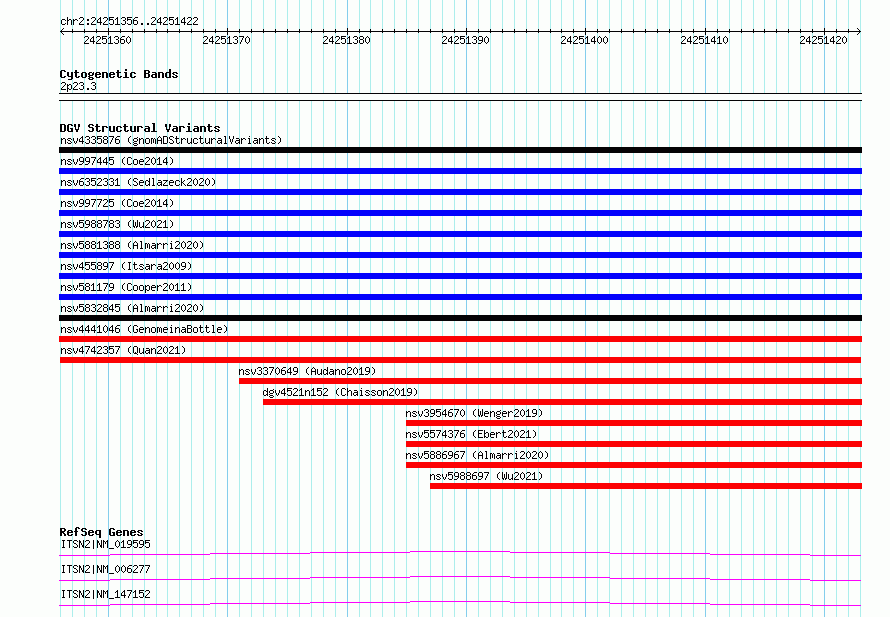Click ruler coordinate 24251390
This screenshot has width=890, height=617.
point(465,40)
